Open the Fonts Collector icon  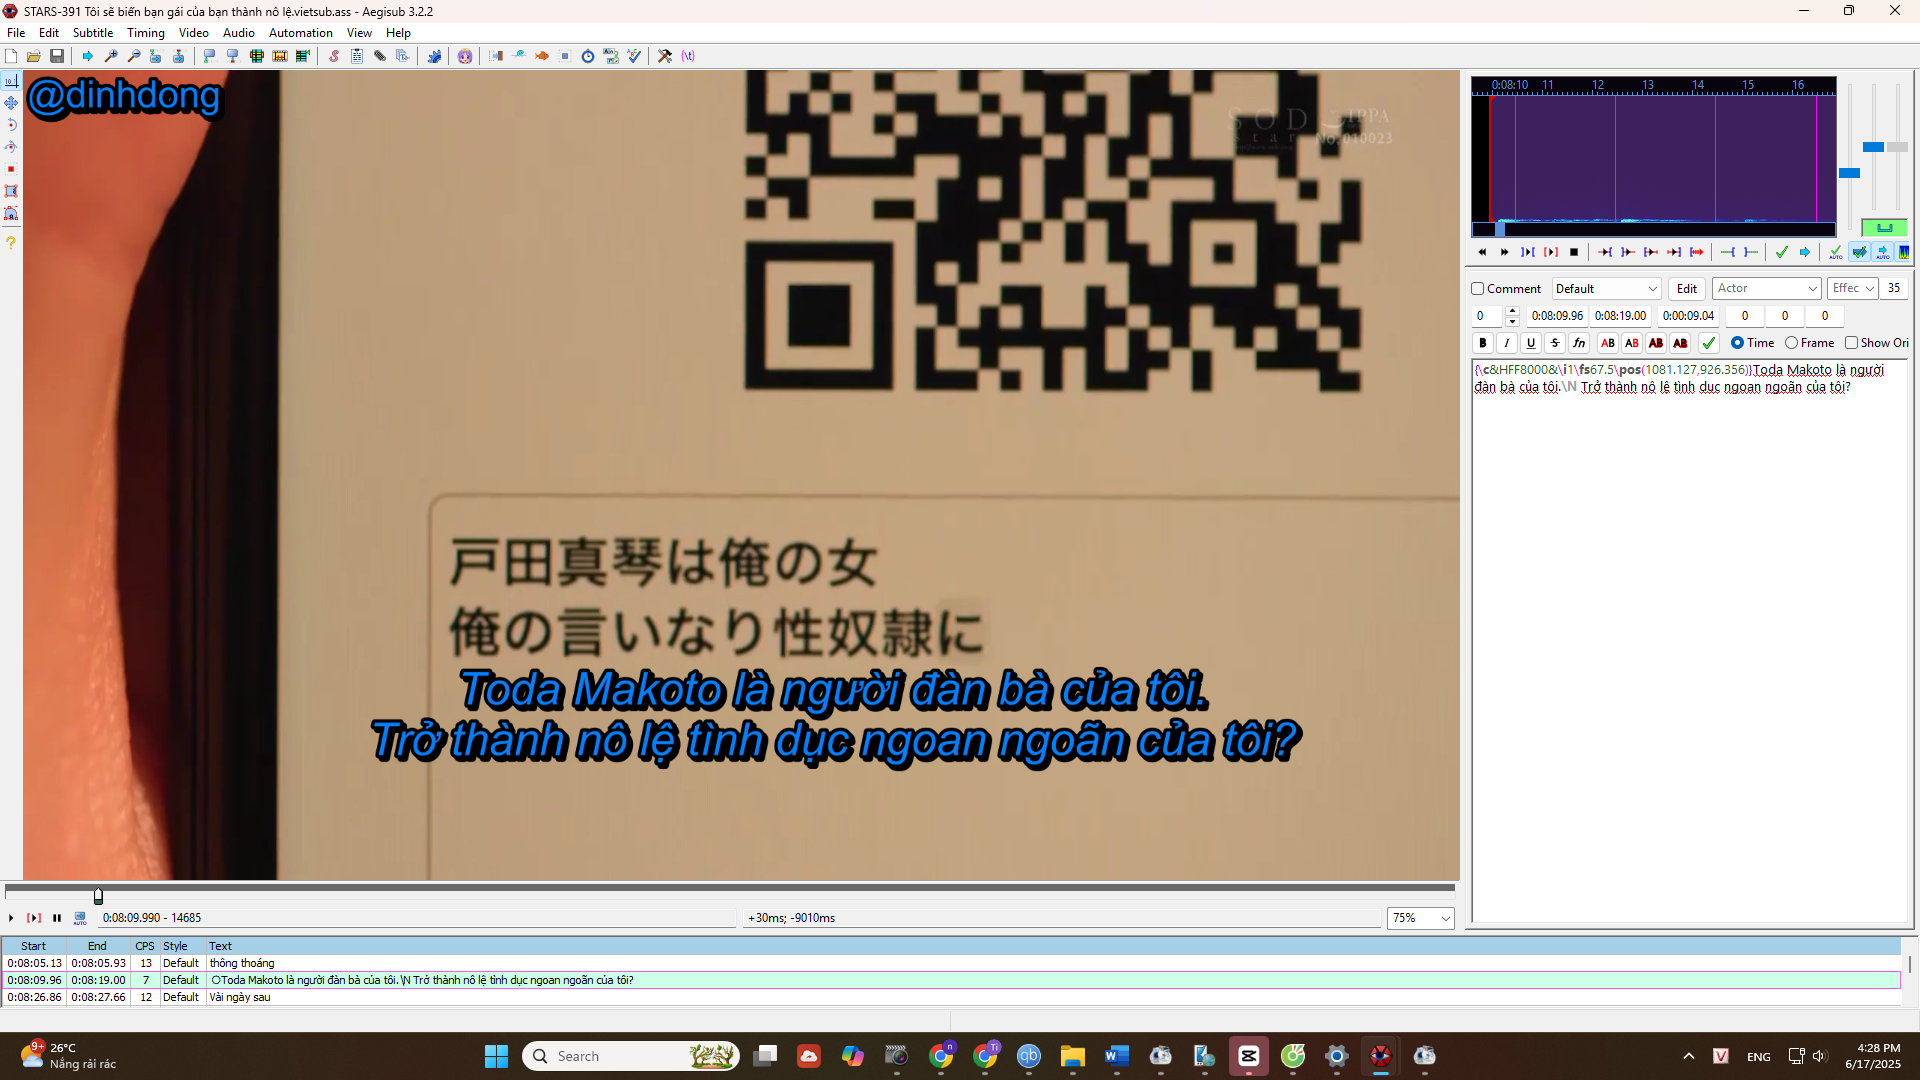pos(403,56)
